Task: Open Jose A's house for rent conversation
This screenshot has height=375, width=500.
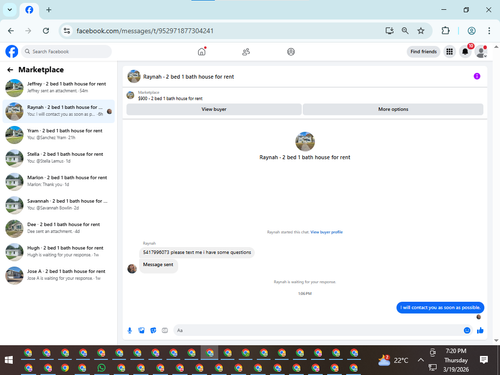Action: point(58,275)
